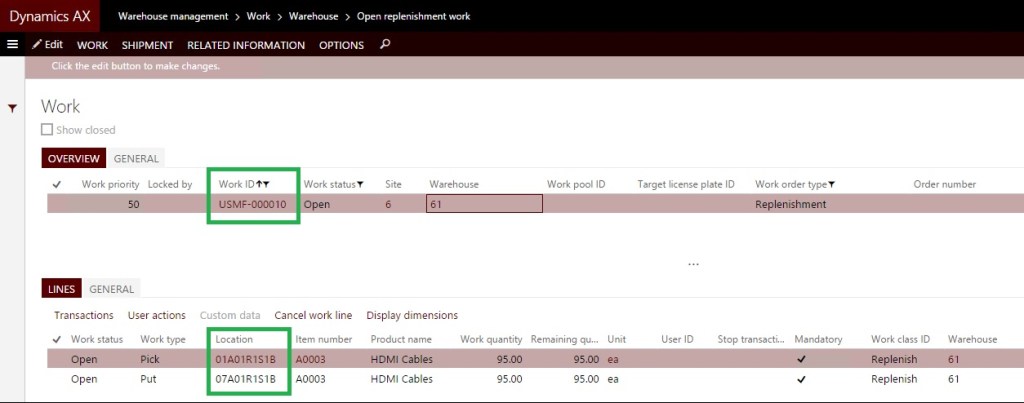The image size is (1024, 403).
Task: Toggle Mandatory check on Pick line
Action: pyautogui.click(x=801, y=359)
